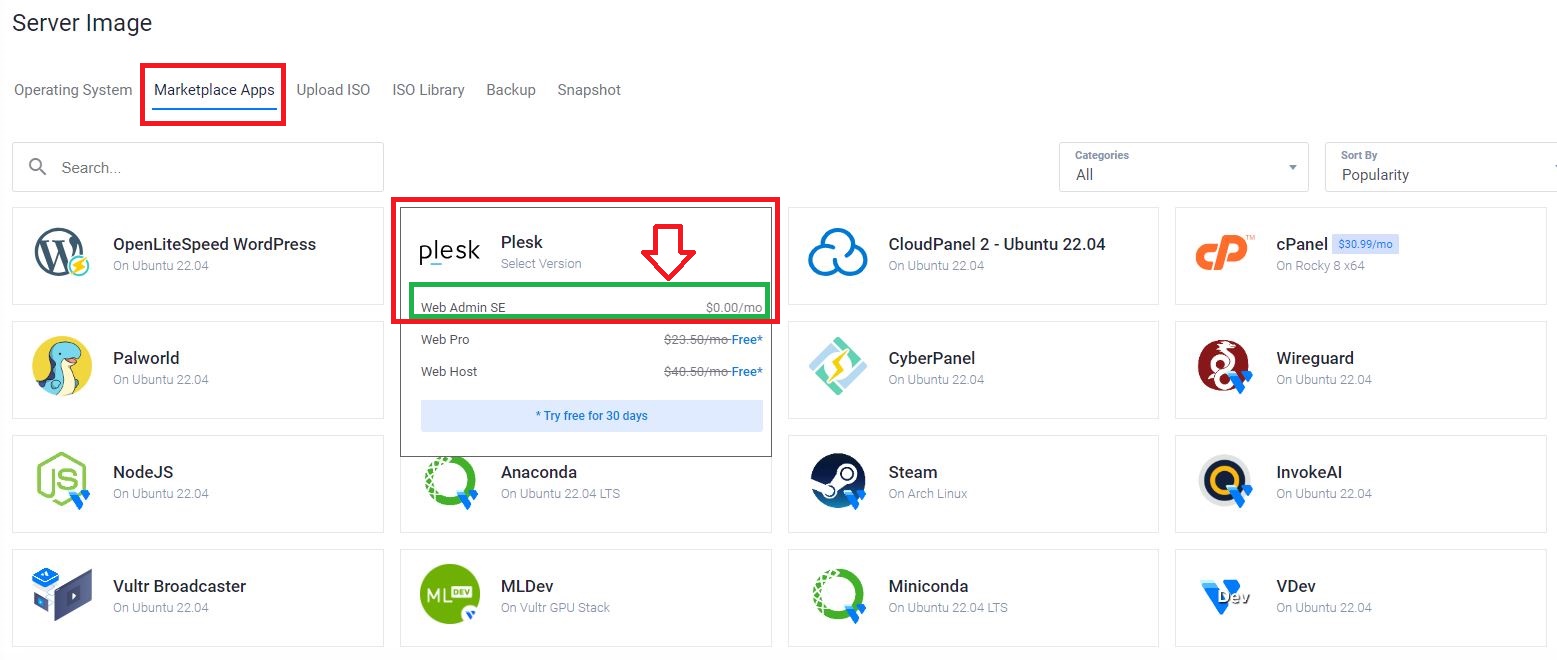1557x660 pixels.
Task: Click the On Vultr GPU Stack subtitle
Action: click(x=555, y=608)
